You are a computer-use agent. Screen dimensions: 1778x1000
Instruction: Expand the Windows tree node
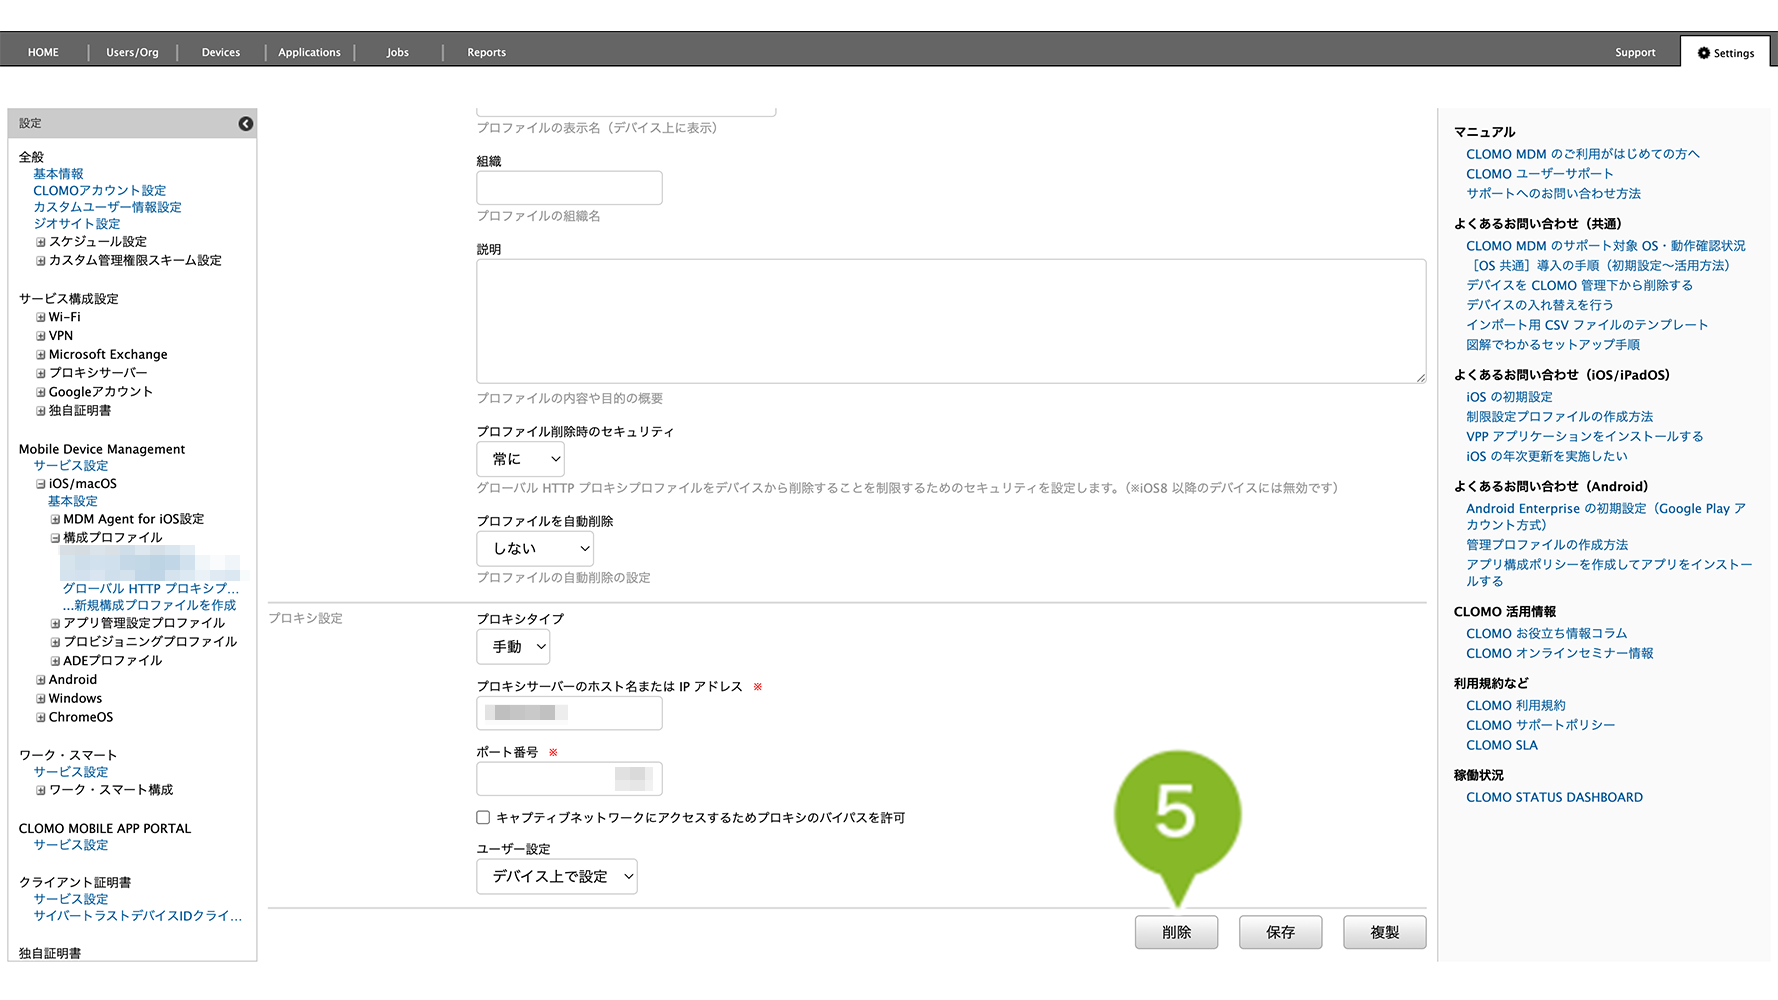(41, 699)
